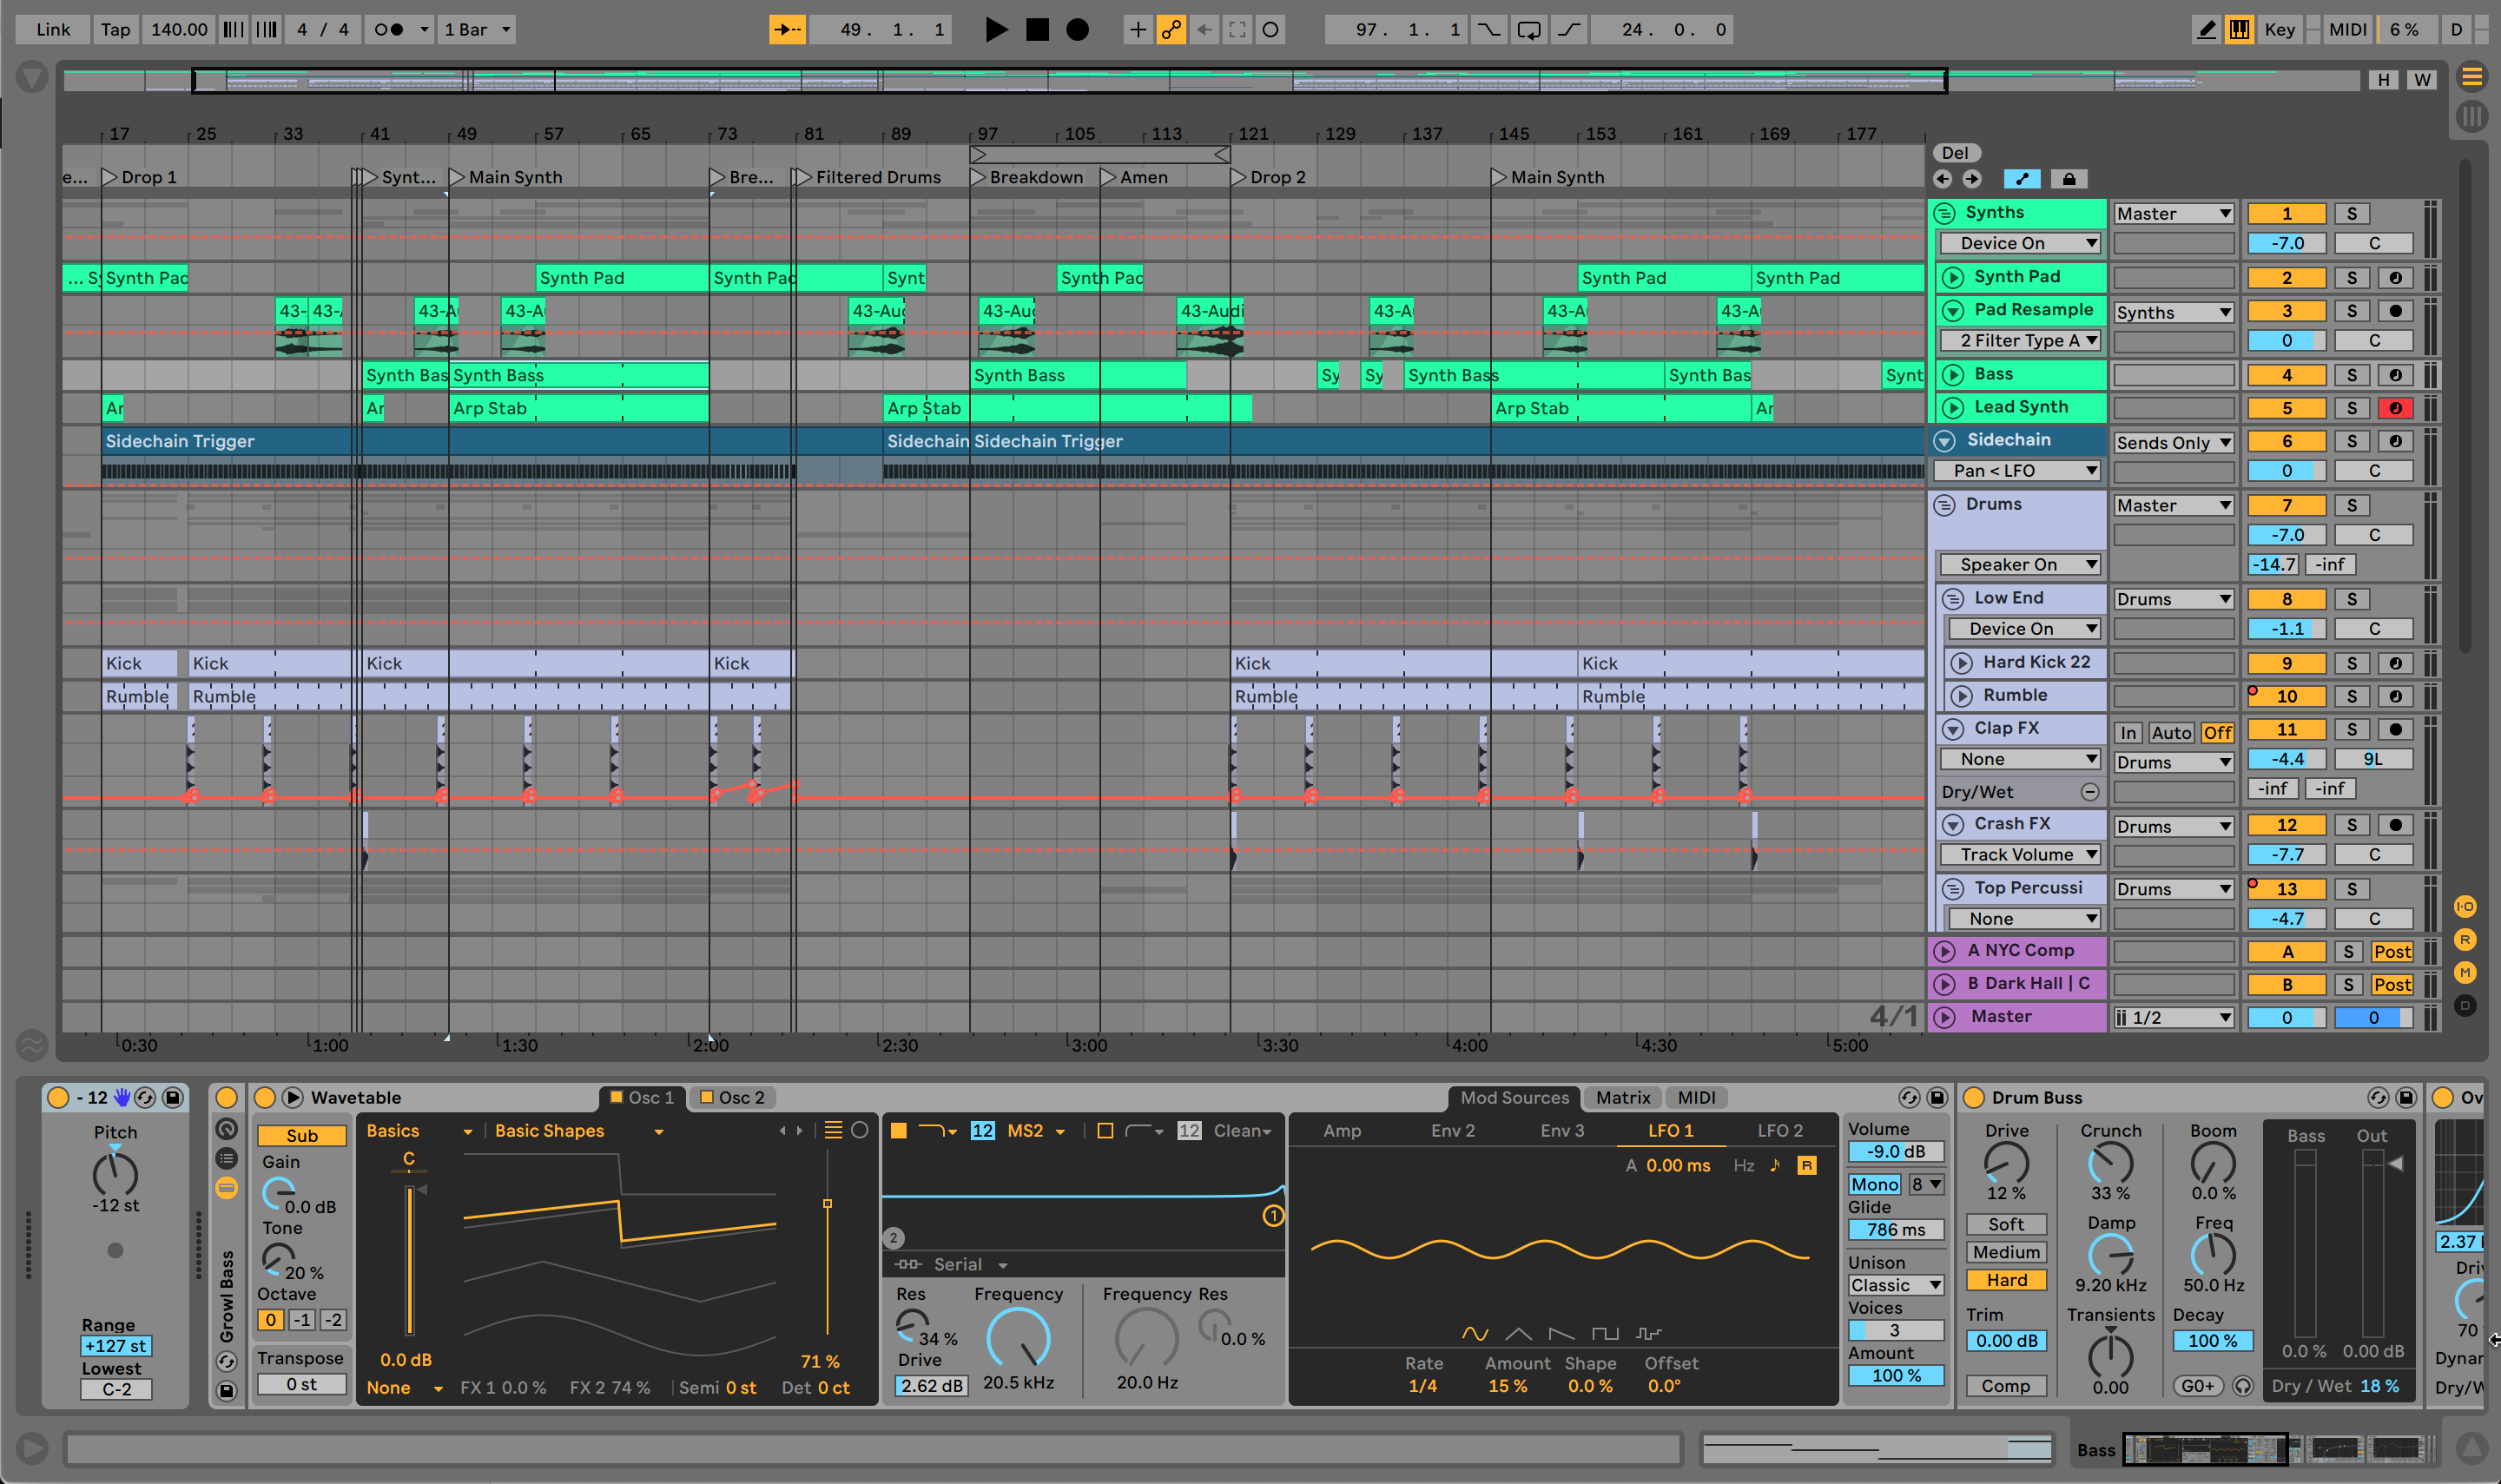Image resolution: width=2501 pixels, height=1484 pixels.
Task: Click the Arrangement view selector icon
Action: (2471, 77)
